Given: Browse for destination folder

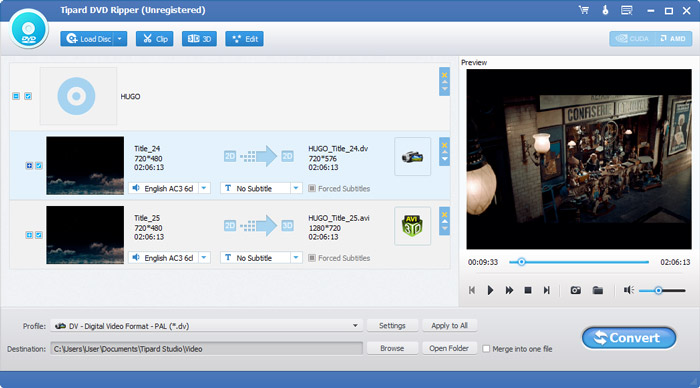Looking at the screenshot, I should coord(392,348).
